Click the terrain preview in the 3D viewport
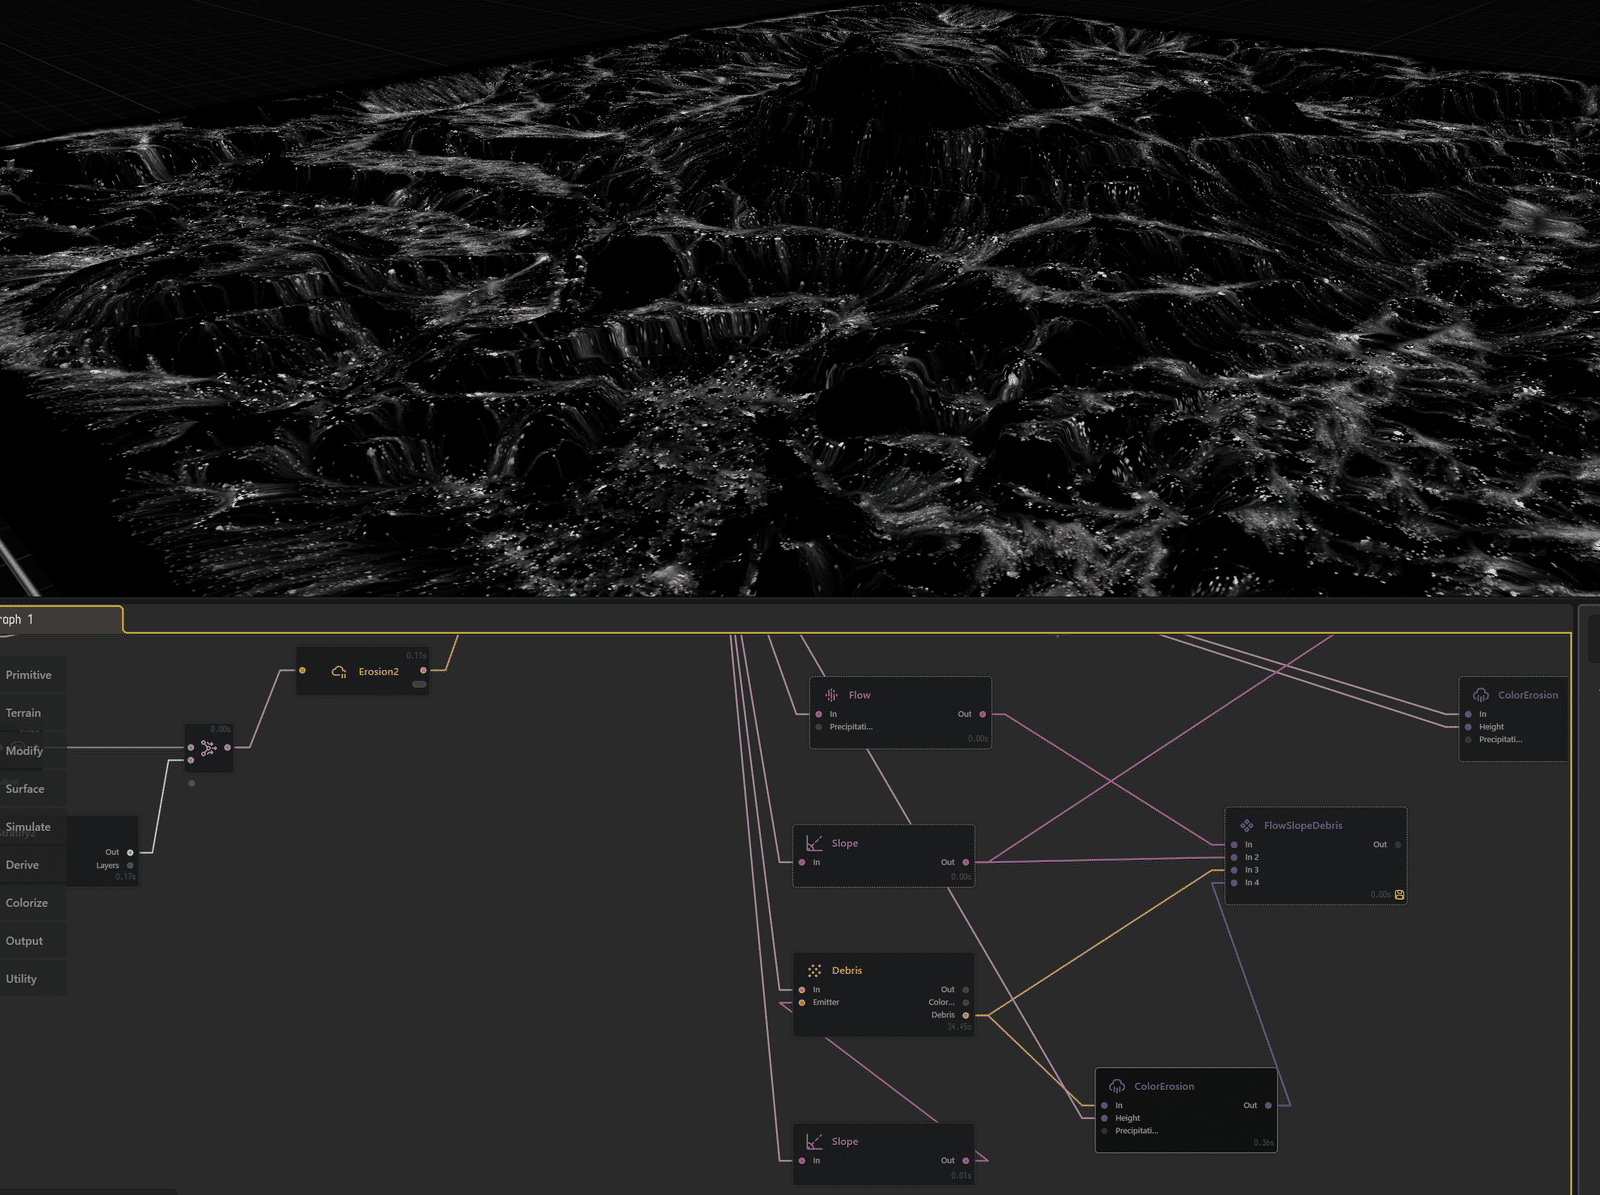This screenshot has width=1600, height=1195. pos(800,300)
